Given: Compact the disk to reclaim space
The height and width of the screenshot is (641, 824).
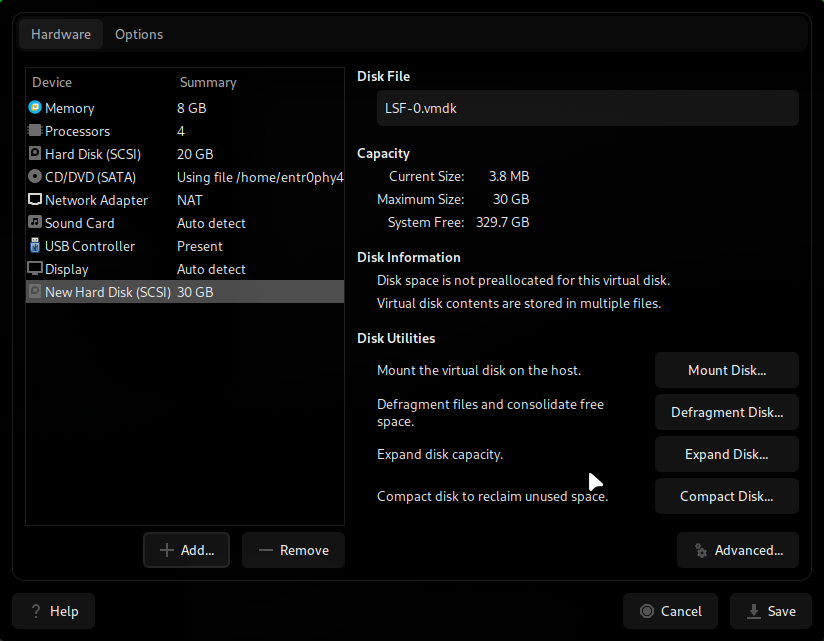Looking at the screenshot, I should point(726,496).
